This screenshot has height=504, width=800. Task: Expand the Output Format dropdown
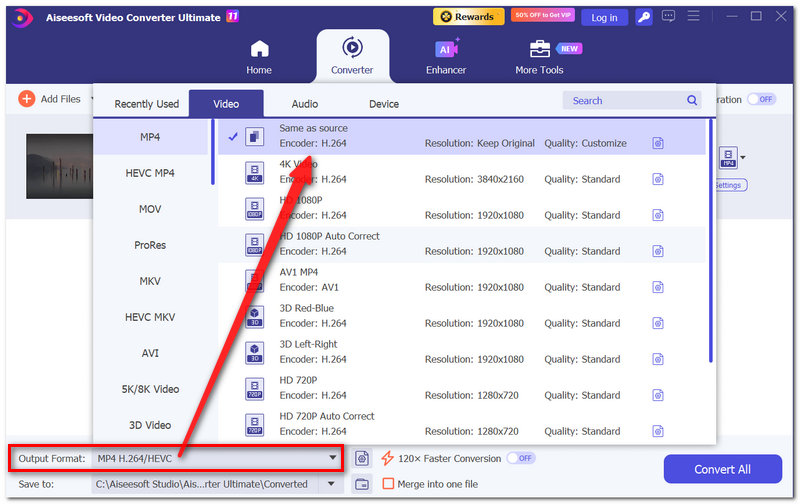click(x=333, y=458)
